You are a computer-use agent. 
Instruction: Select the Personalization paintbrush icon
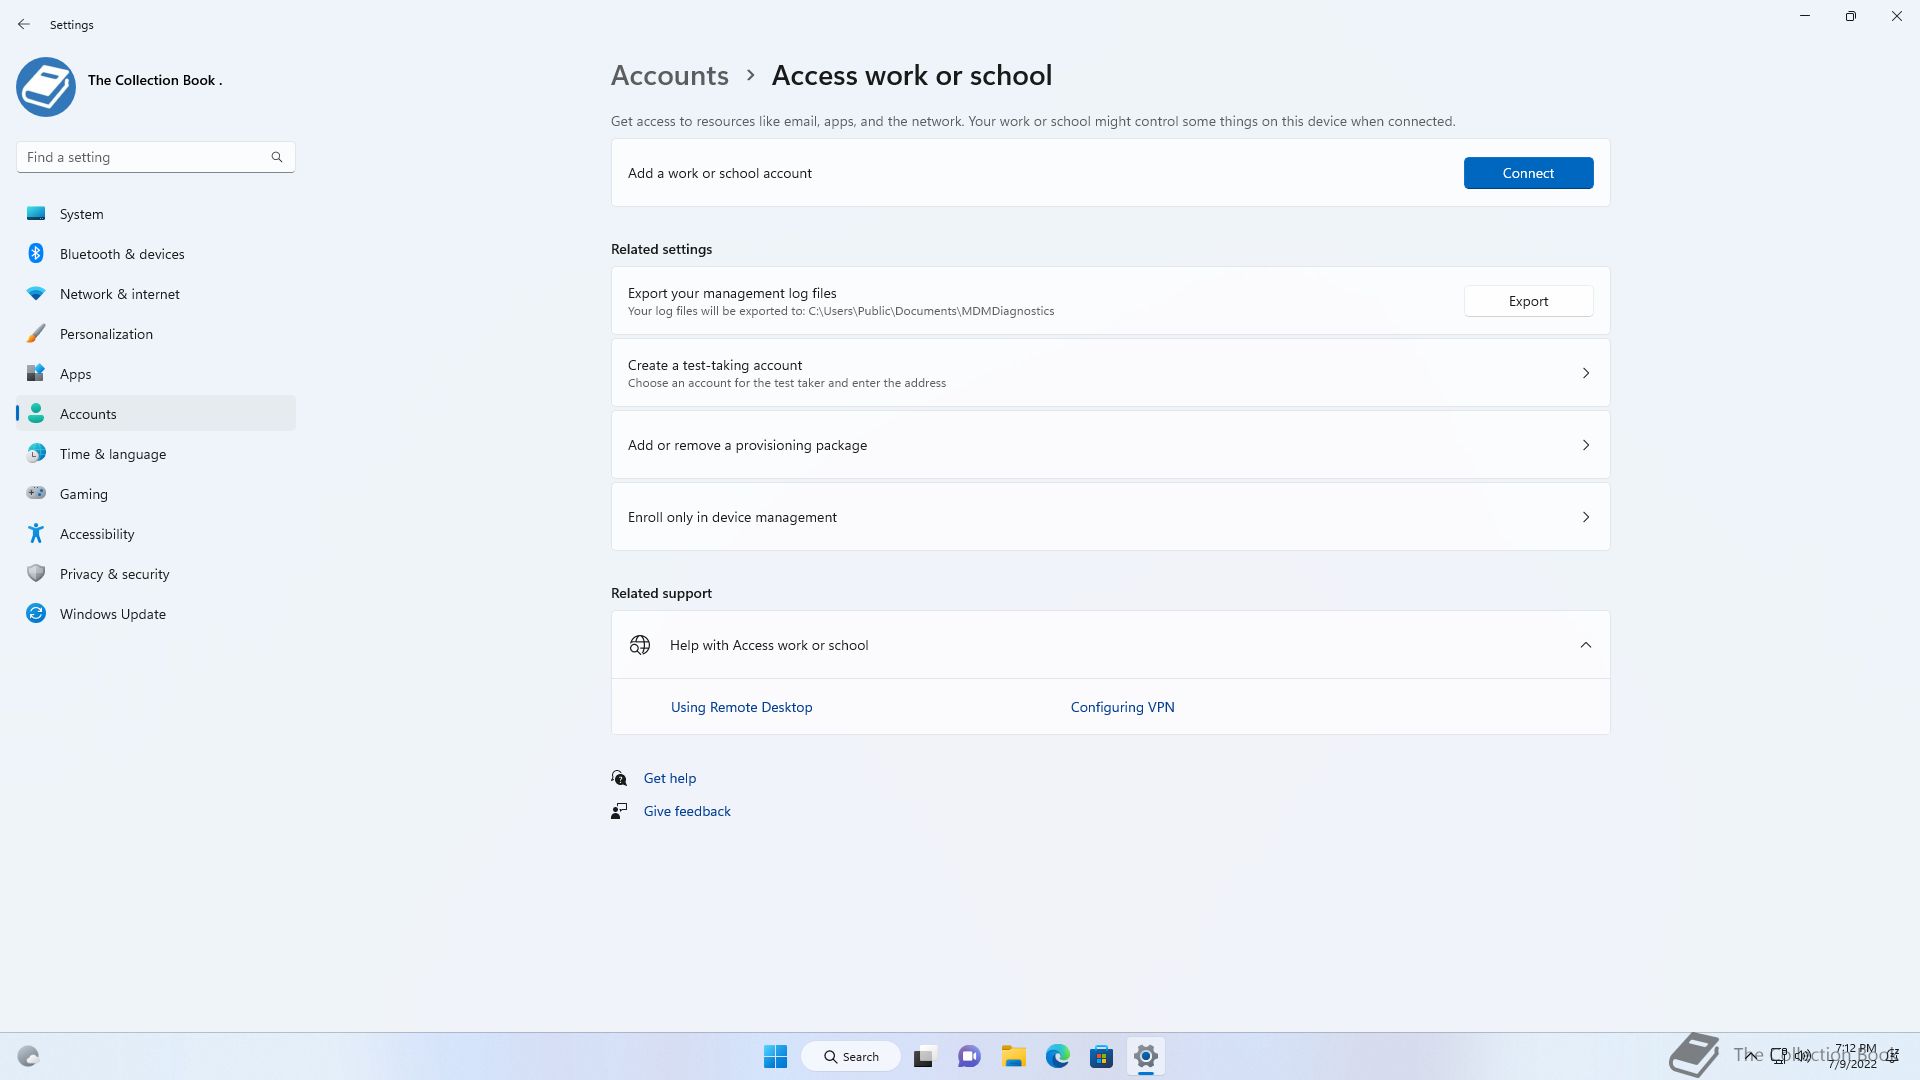[36, 334]
